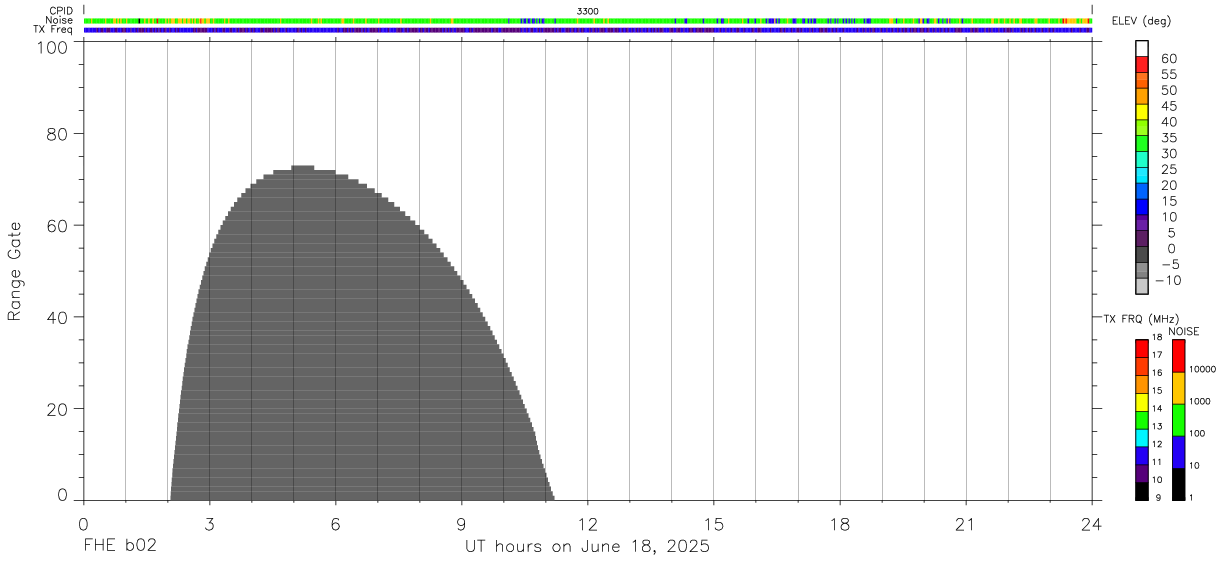Click the blue TX Freq strip above the plot
The width and height of the screenshot is (1228, 567).
(x=588, y=30)
